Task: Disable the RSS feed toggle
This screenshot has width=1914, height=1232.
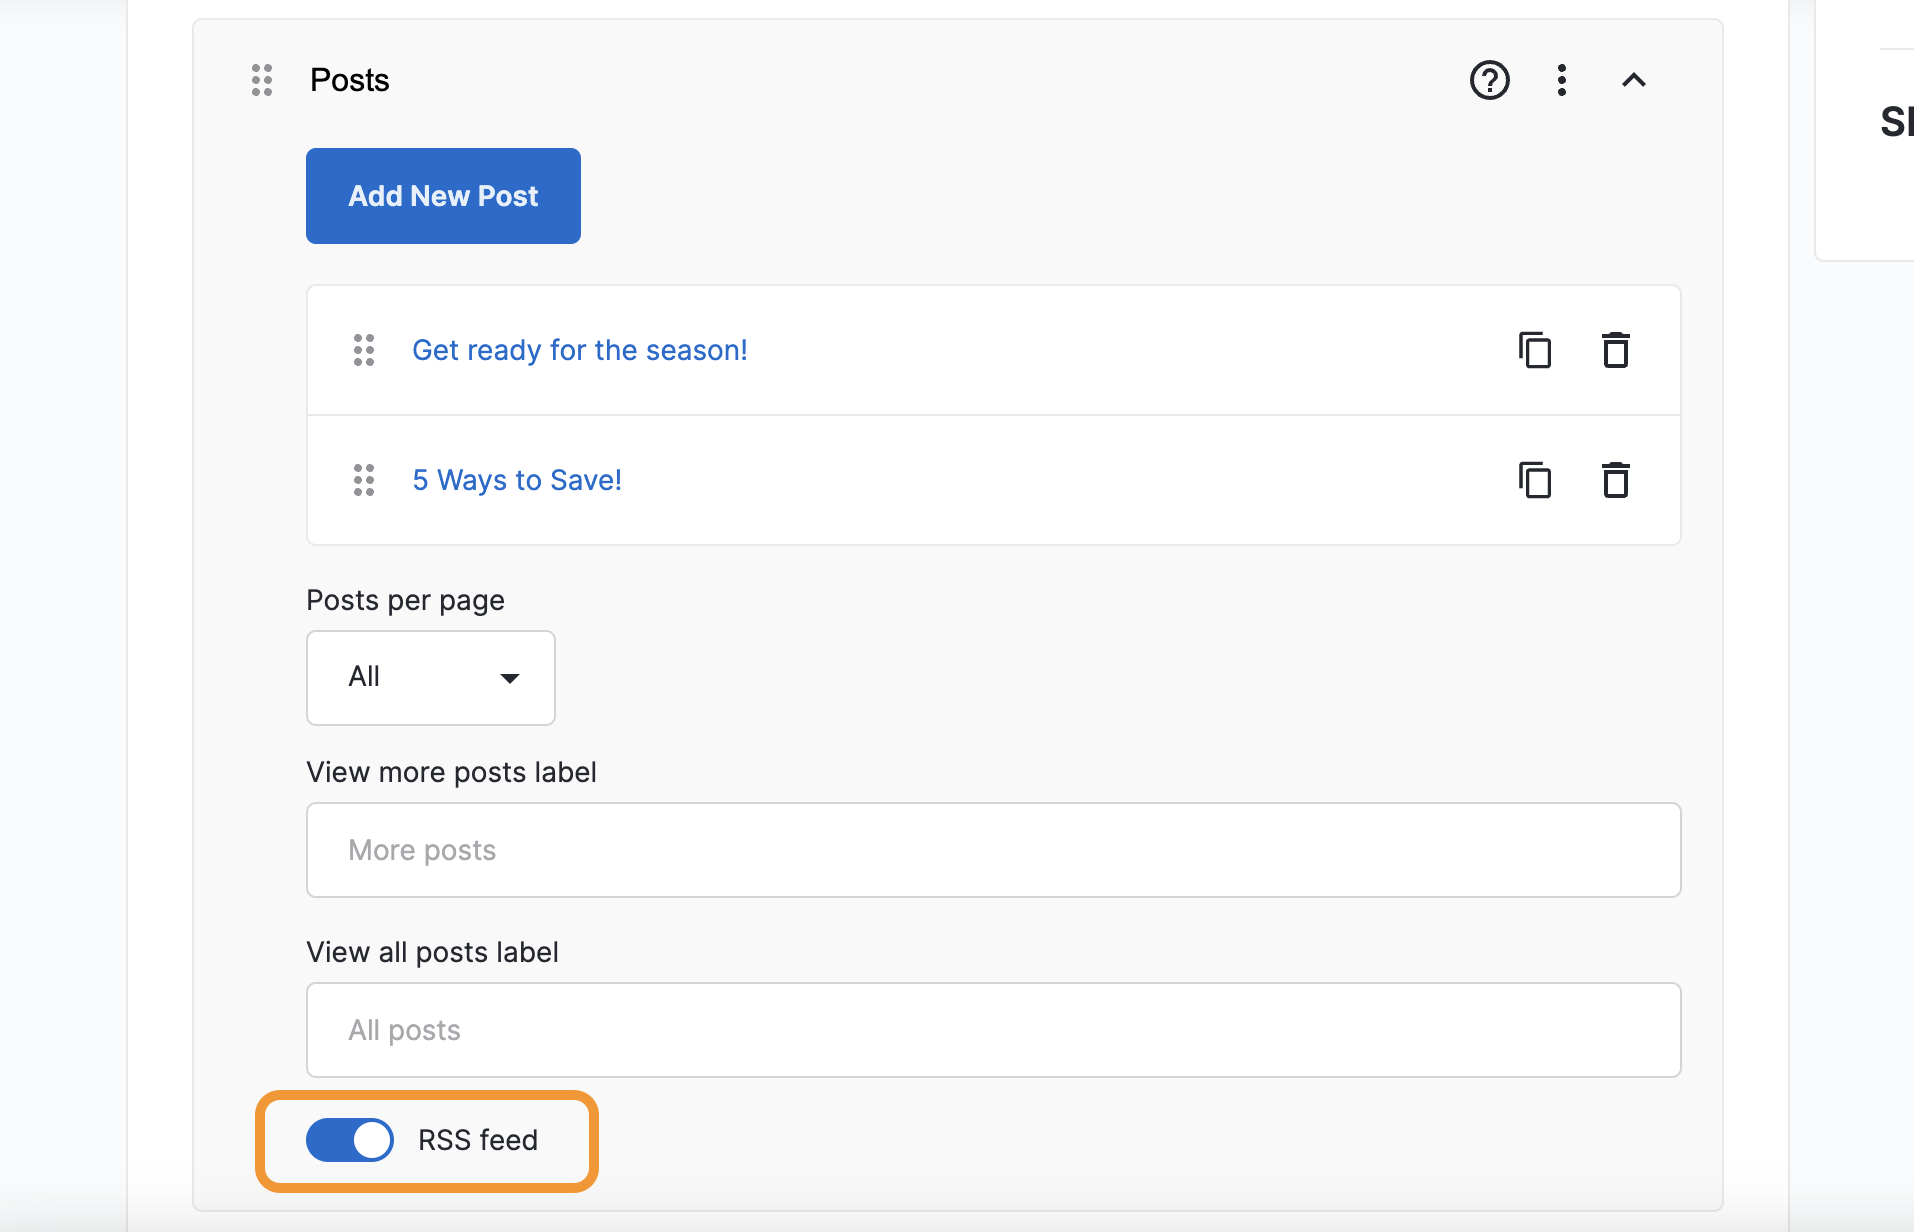Action: [350, 1140]
